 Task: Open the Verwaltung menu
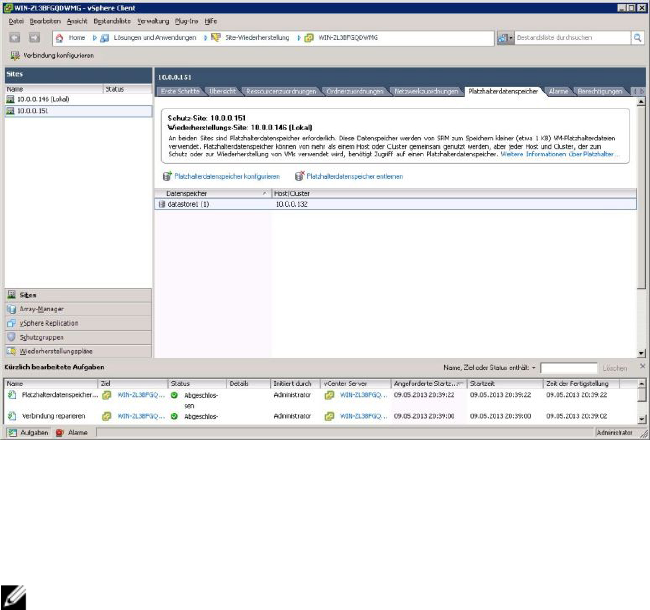153,21
